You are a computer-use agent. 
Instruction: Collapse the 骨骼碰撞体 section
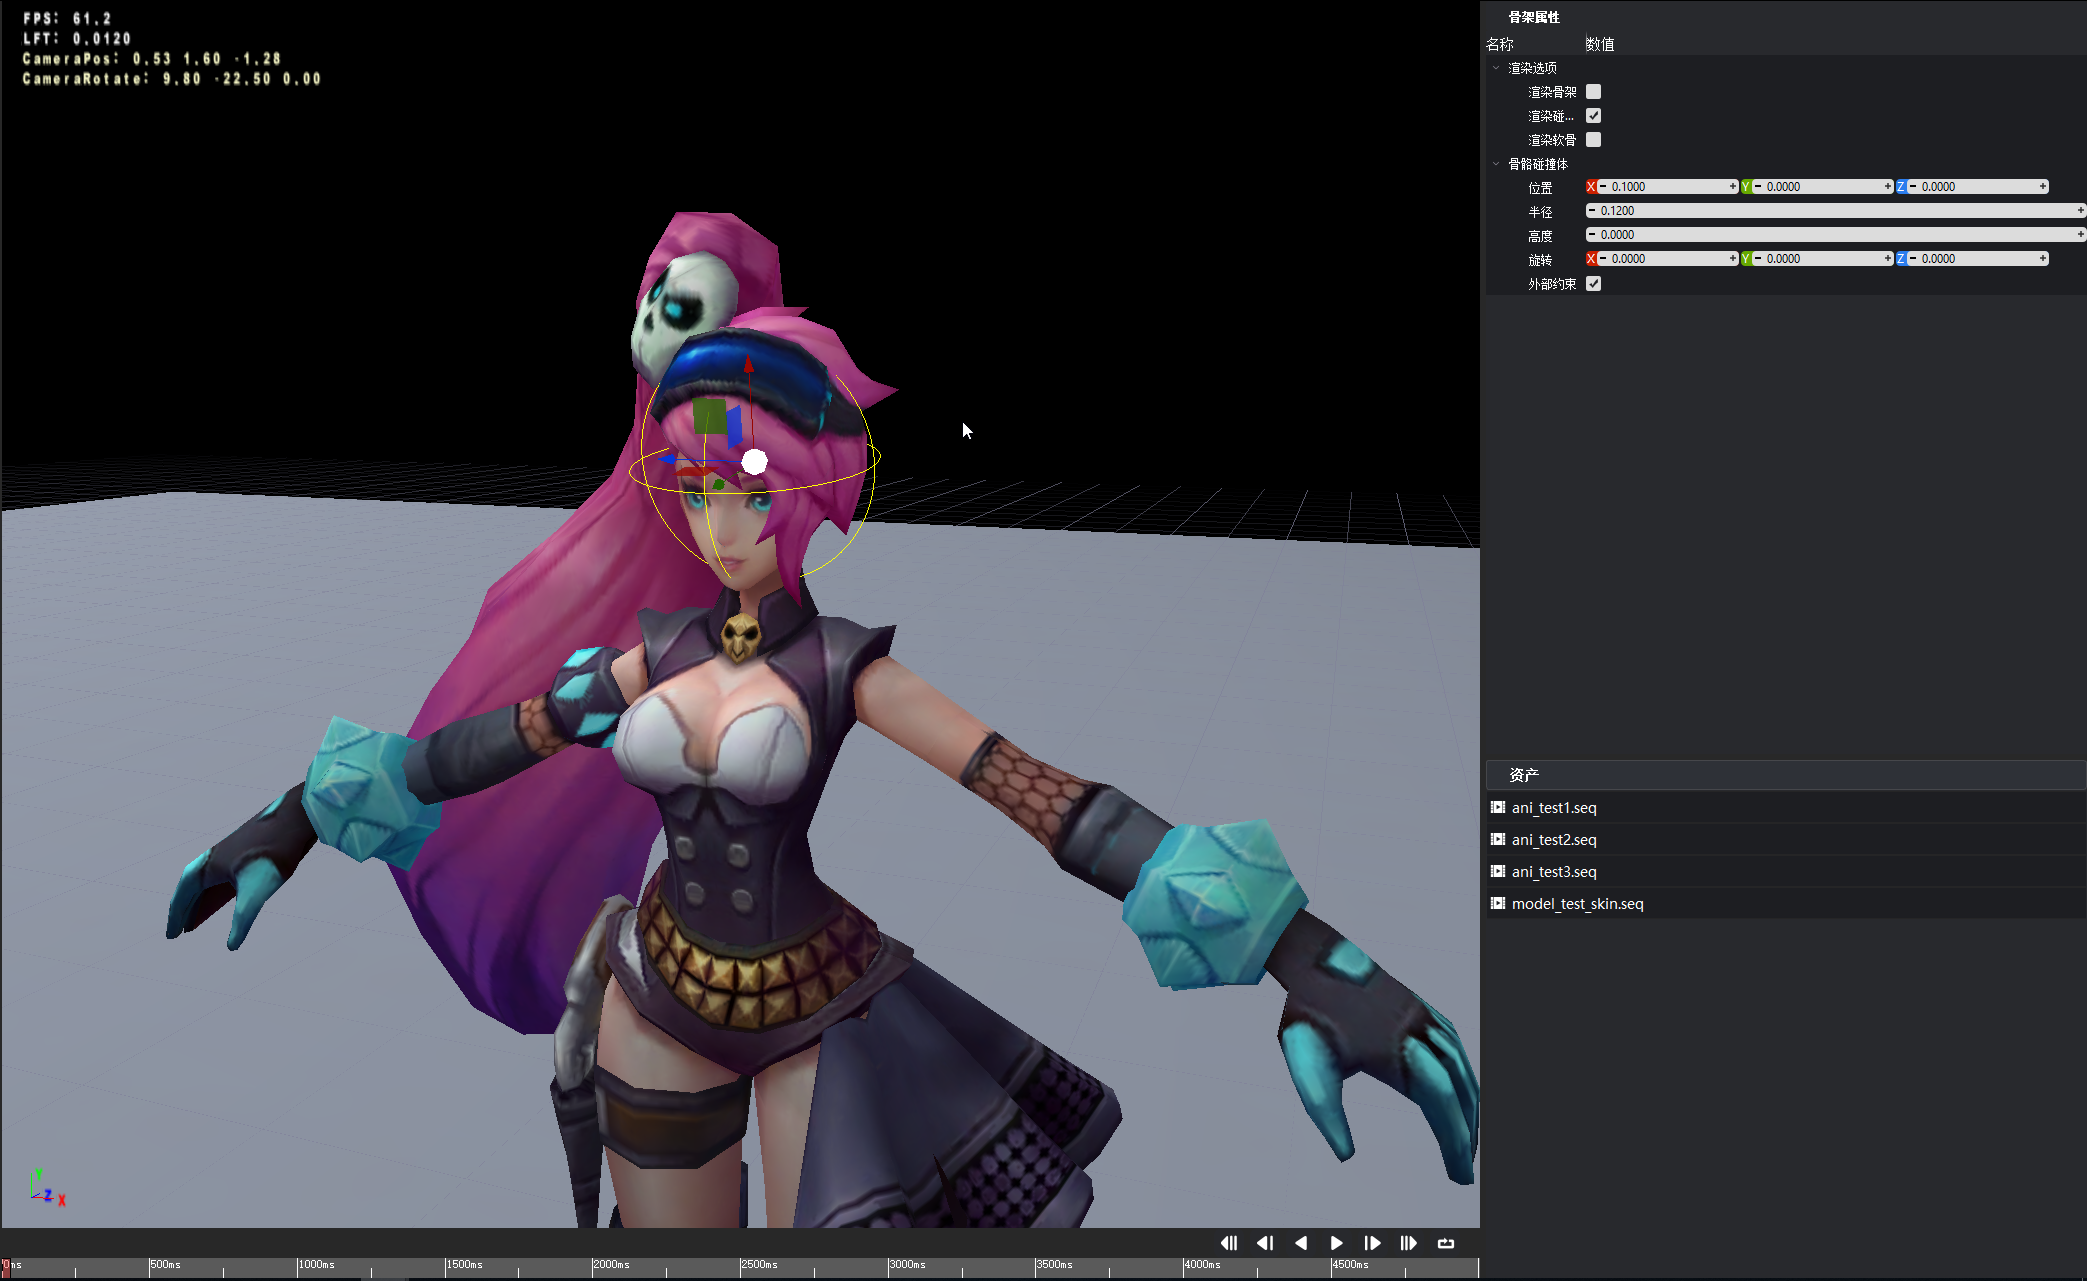pos(1496,164)
